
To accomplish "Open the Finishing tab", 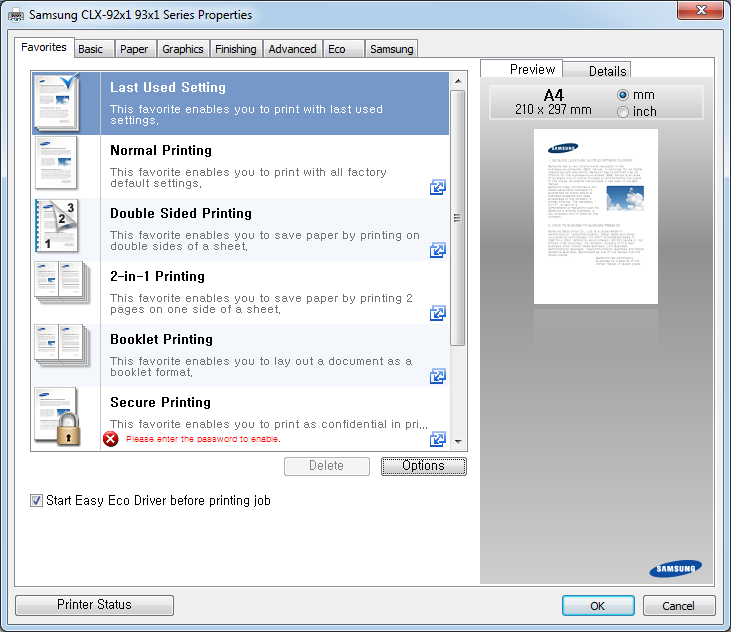I will coord(236,49).
